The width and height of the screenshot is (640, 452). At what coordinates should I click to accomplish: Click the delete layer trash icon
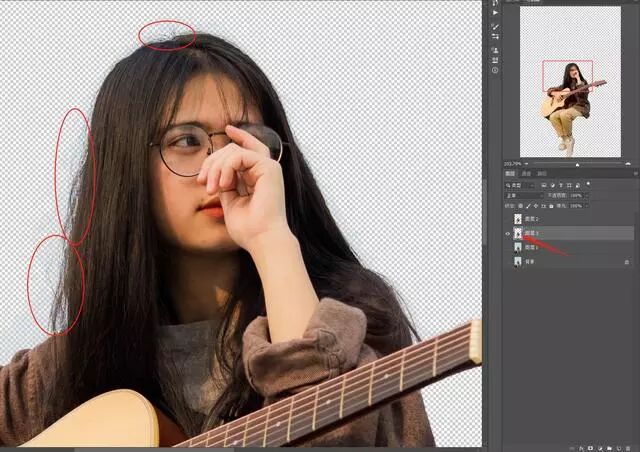[628, 448]
